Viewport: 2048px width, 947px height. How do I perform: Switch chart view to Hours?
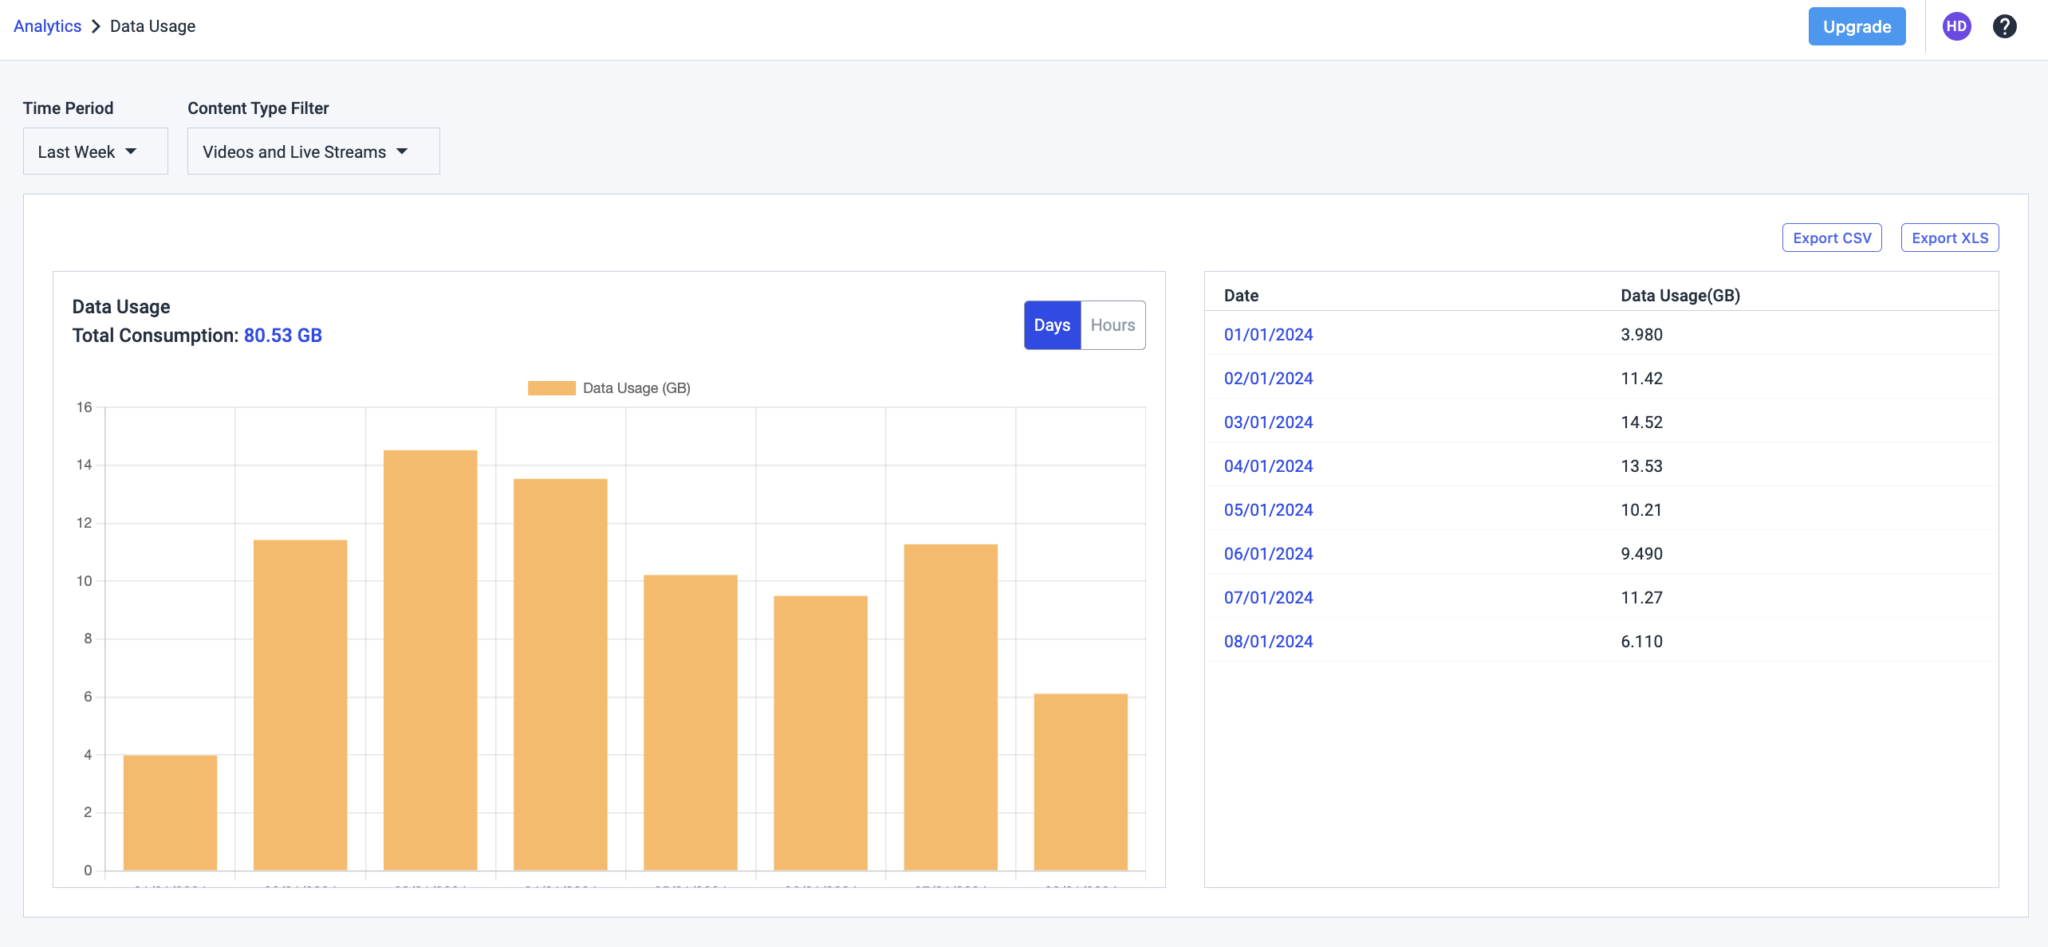click(1113, 325)
